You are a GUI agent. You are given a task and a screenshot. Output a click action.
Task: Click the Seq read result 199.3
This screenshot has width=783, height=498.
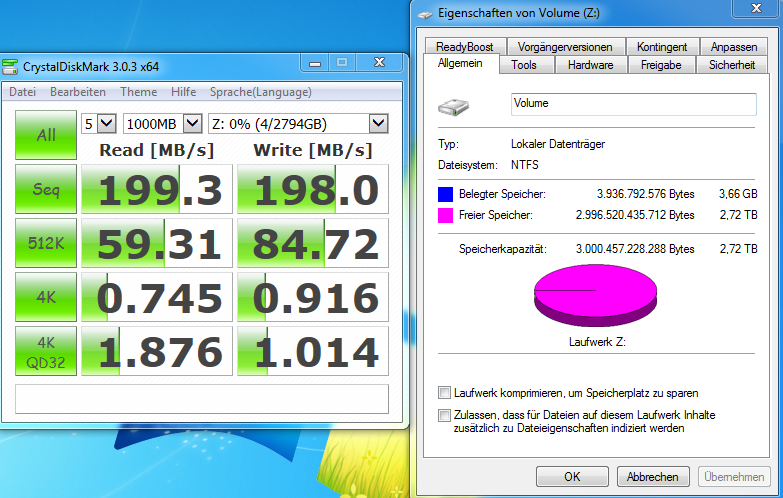tap(157, 189)
